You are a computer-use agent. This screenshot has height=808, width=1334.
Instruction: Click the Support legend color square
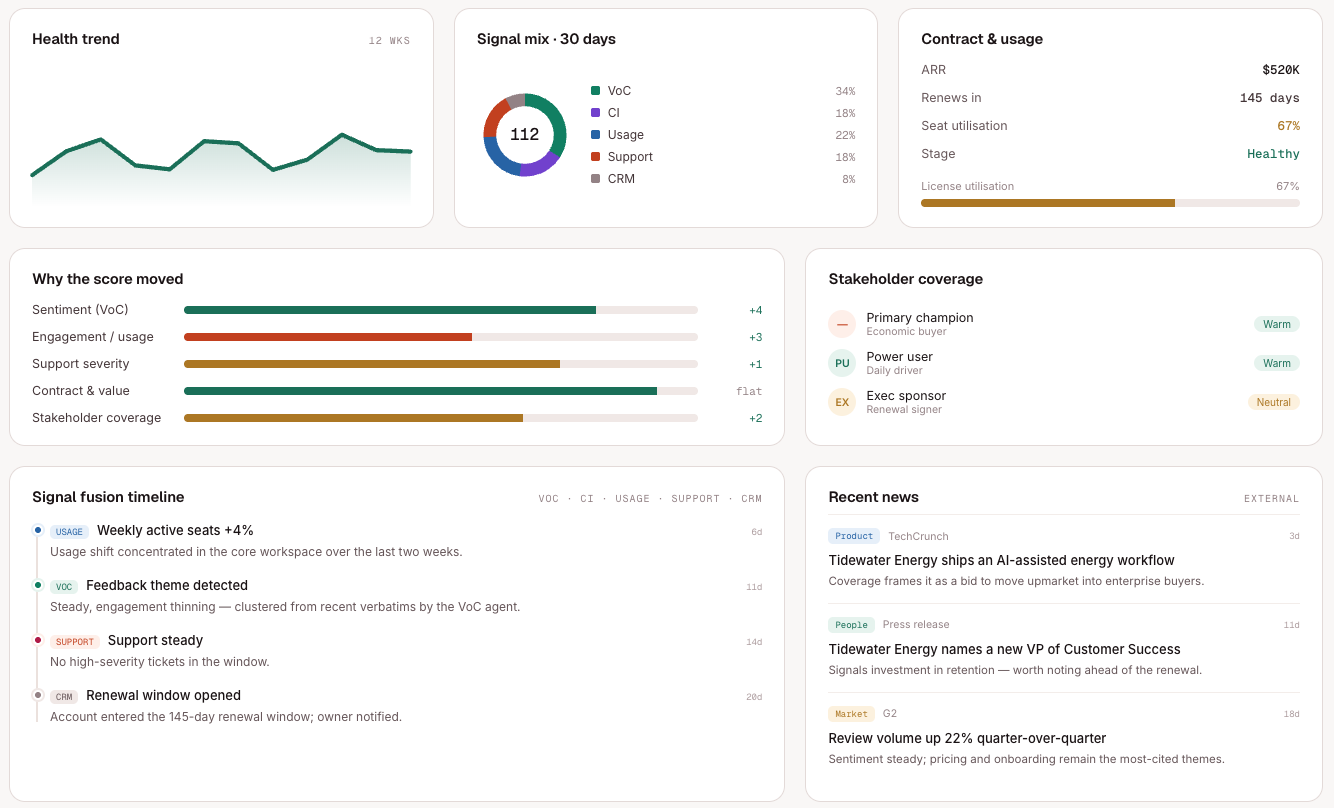tap(595, 157)
